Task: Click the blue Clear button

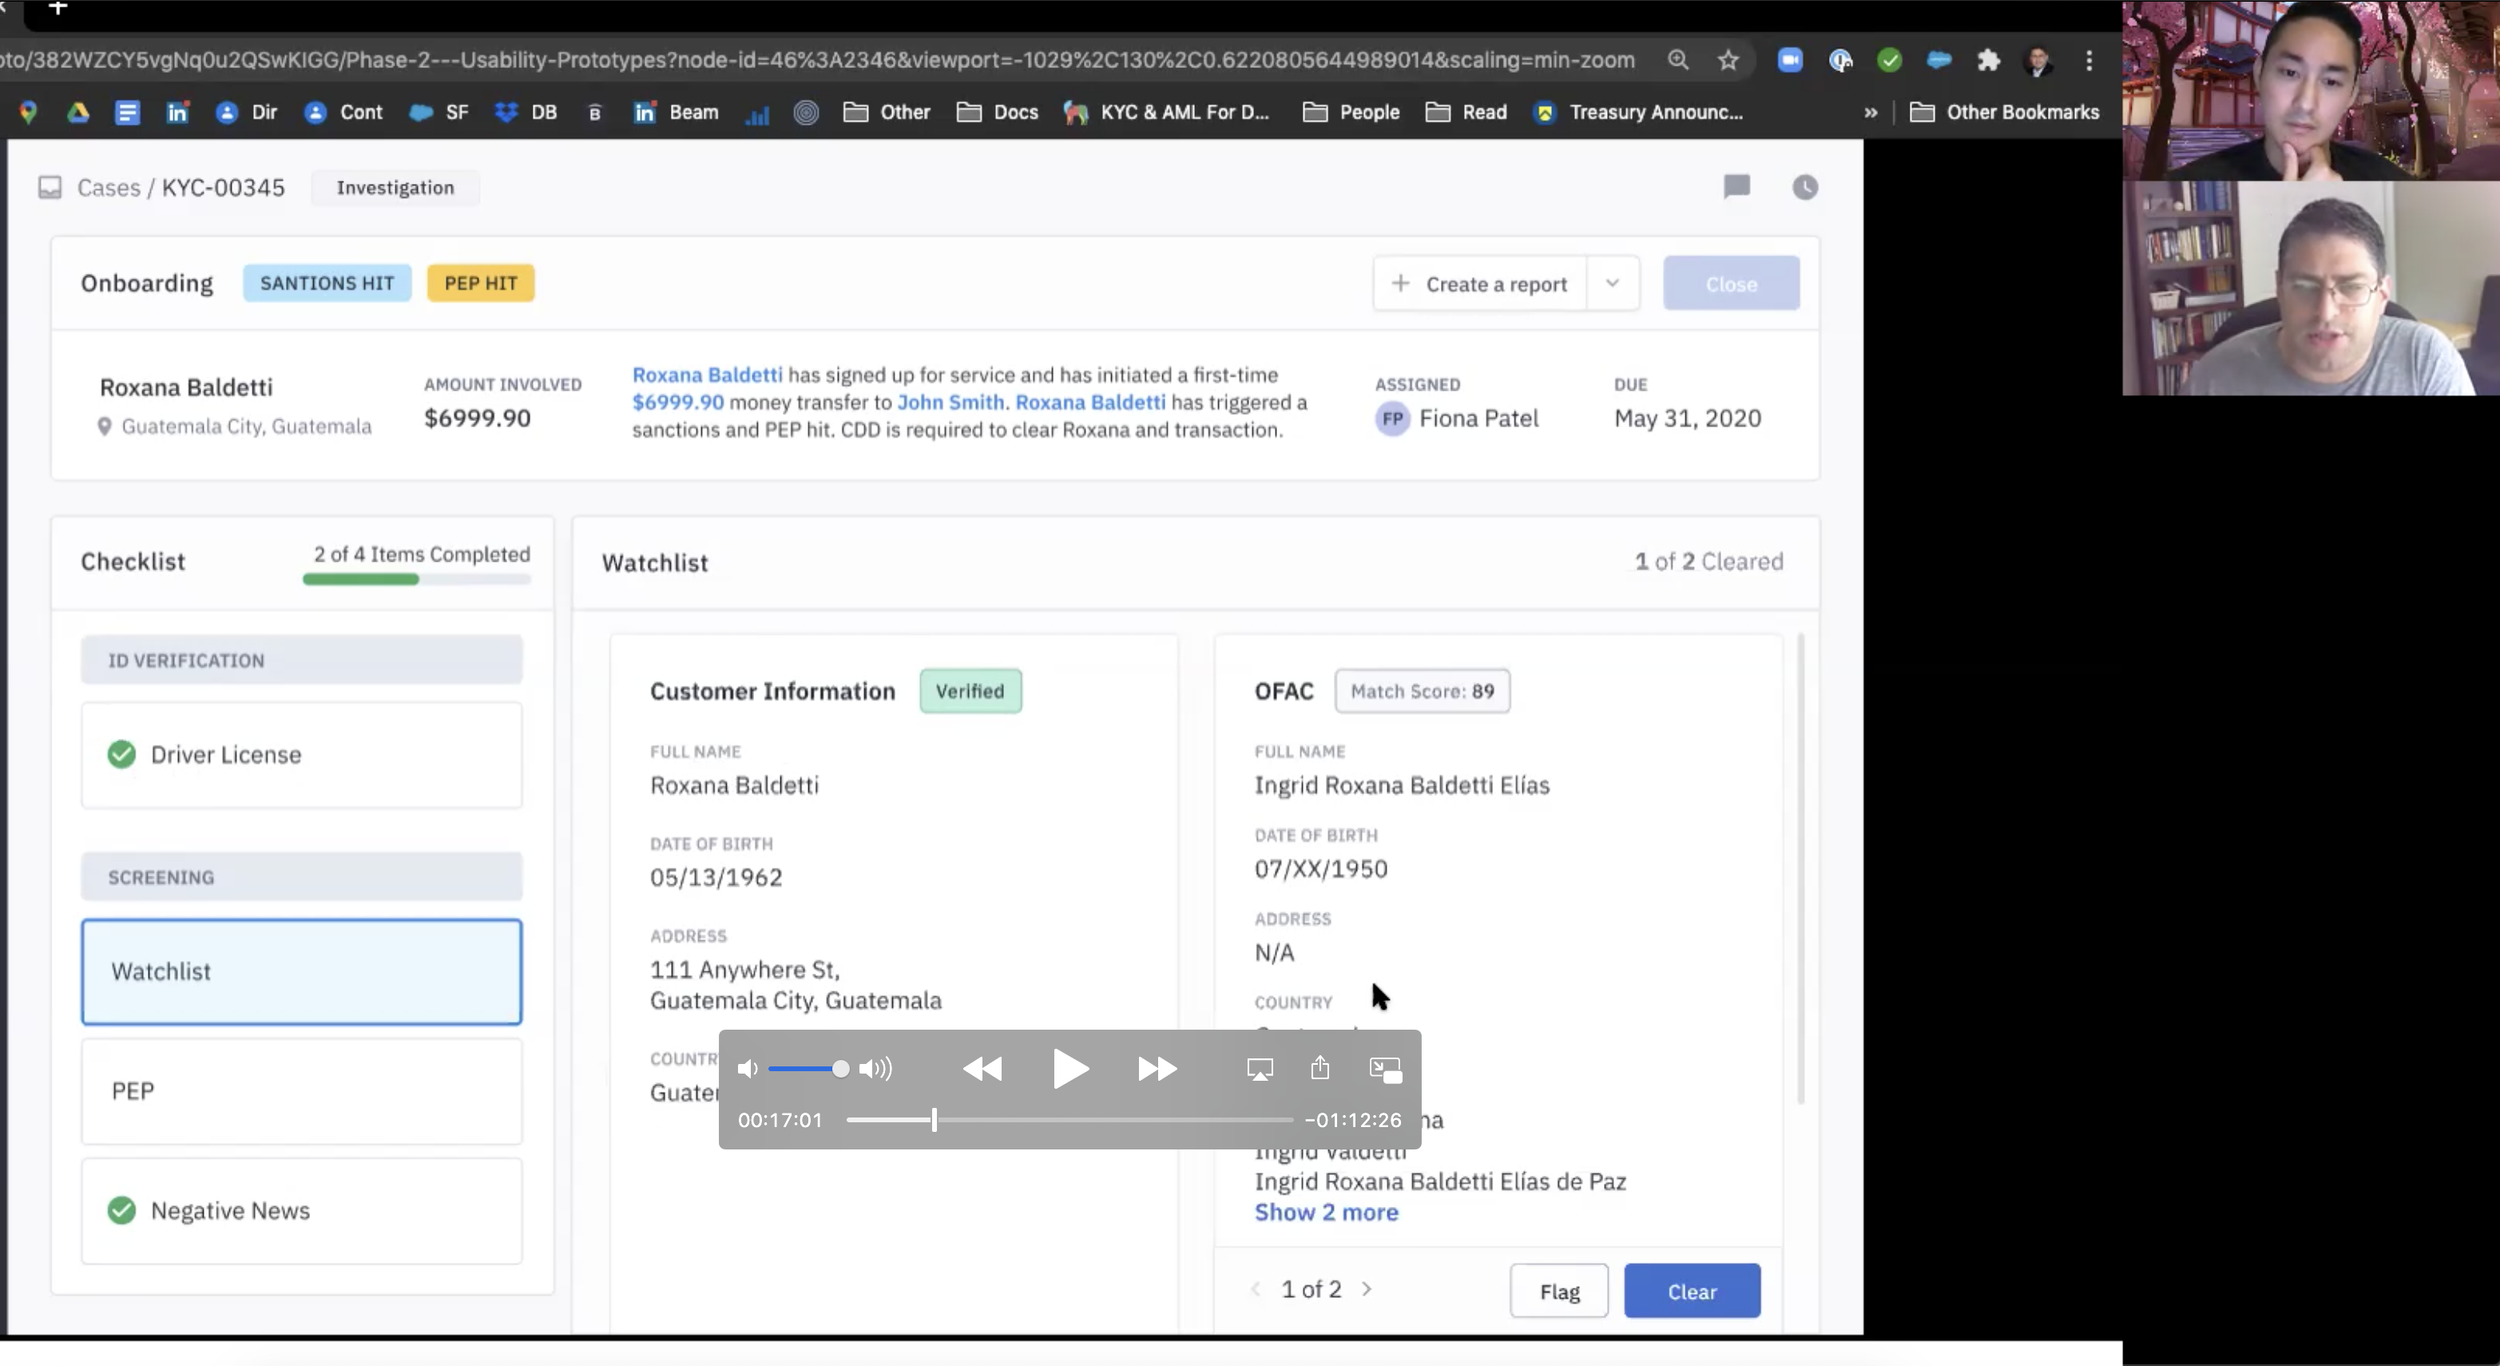Action: 1691,1291
